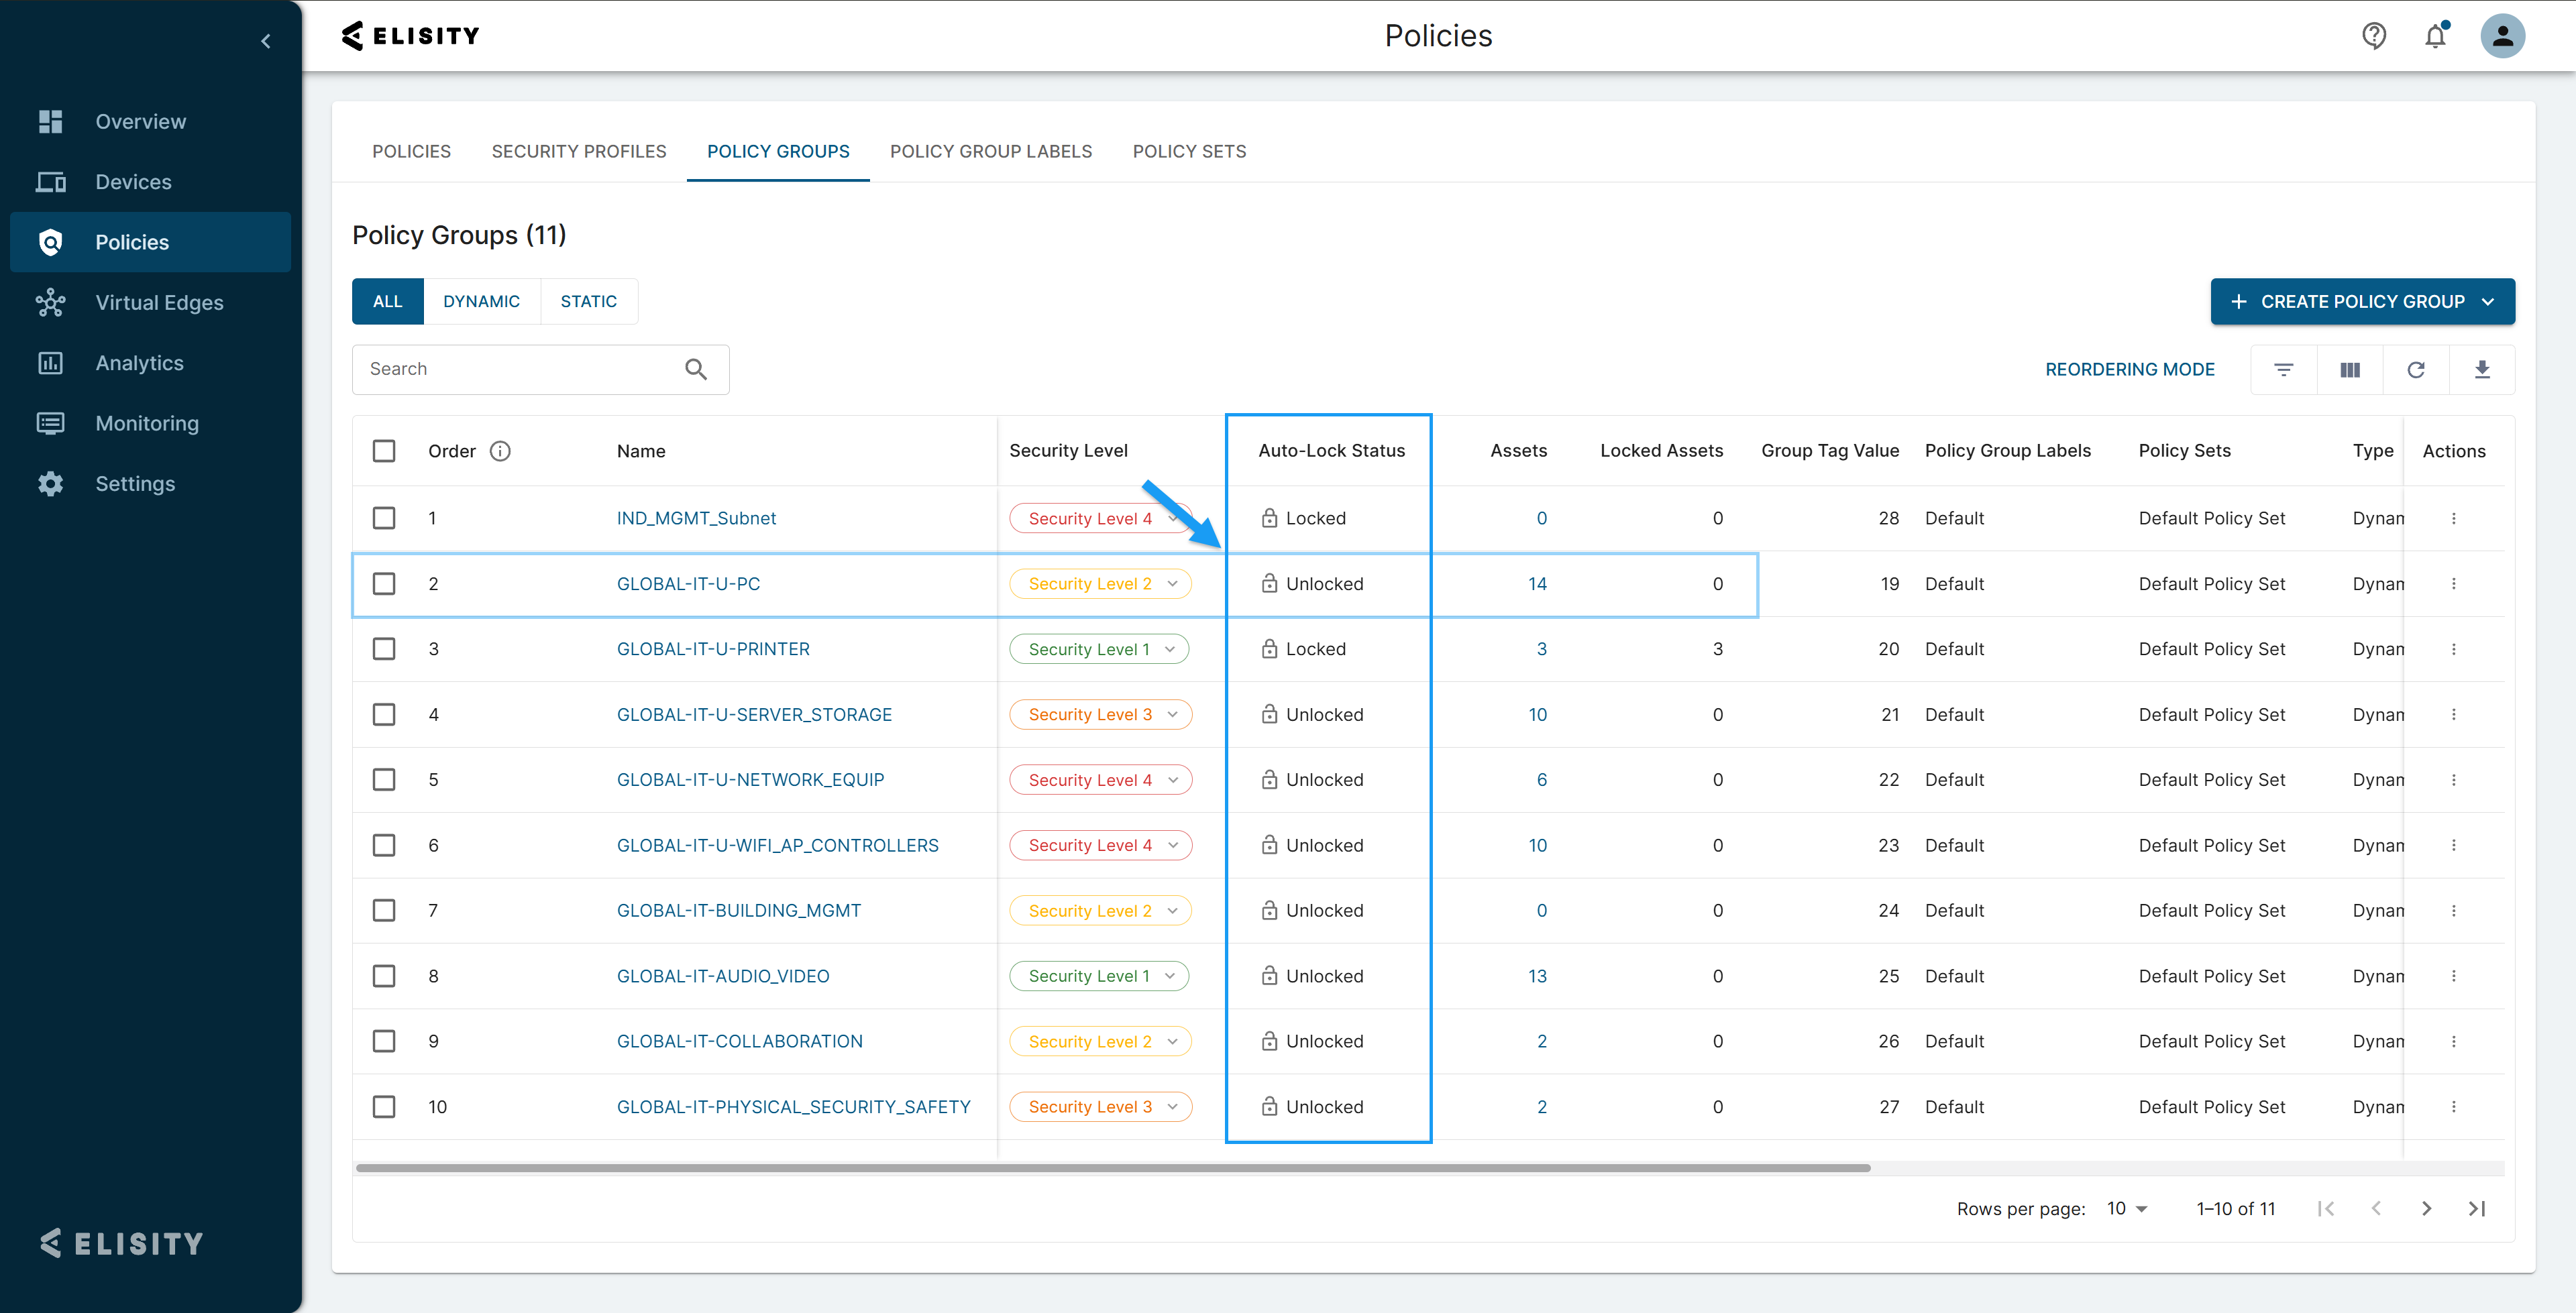Open the Rows per page dropdown
The height and width of the screenshot is (1313, 2576).
coord(2127,1208)
